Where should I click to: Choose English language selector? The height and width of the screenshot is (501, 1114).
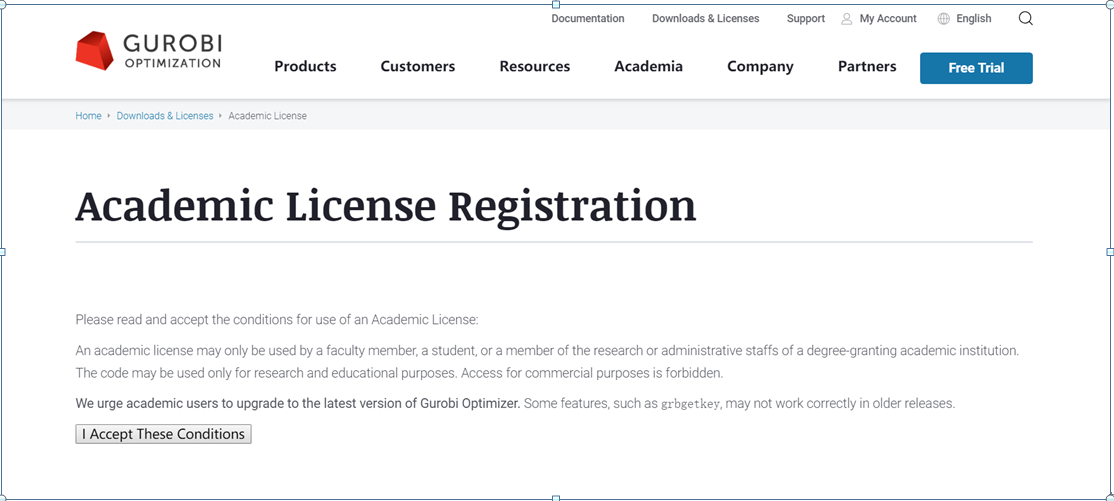[x=973, y=18]
